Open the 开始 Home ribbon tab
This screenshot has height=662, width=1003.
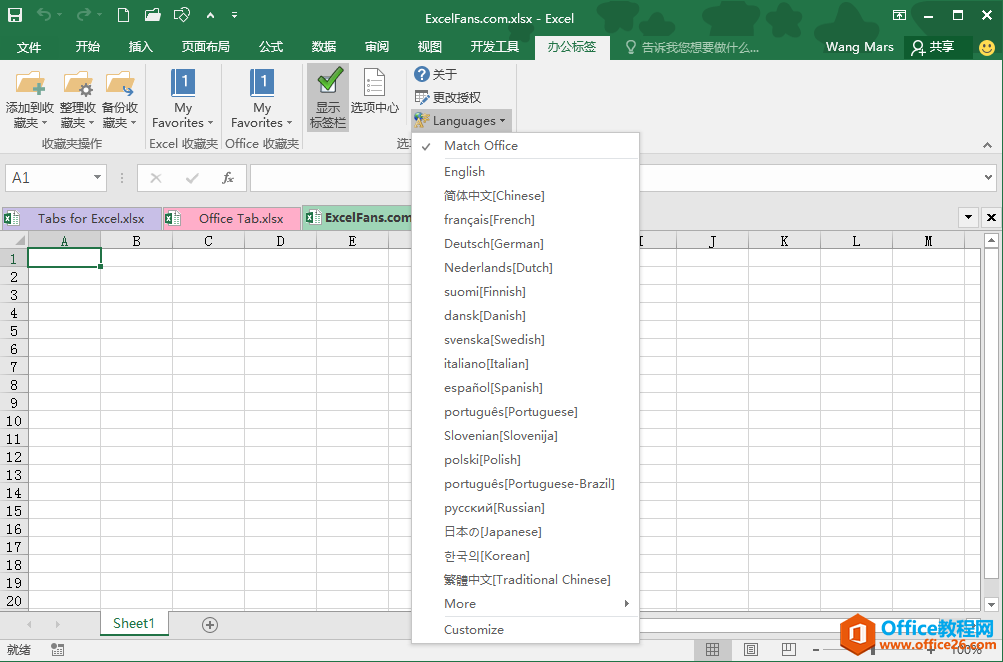87,47
